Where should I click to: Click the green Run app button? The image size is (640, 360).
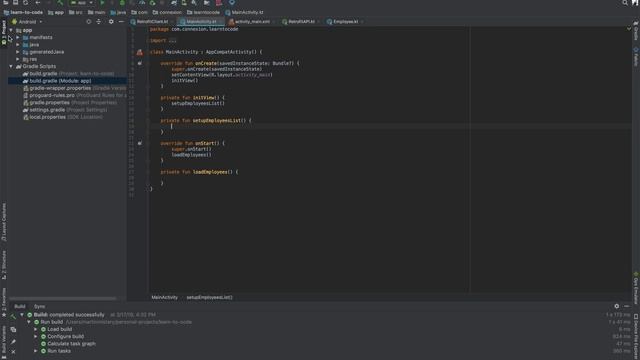click(x=102, y=3)
